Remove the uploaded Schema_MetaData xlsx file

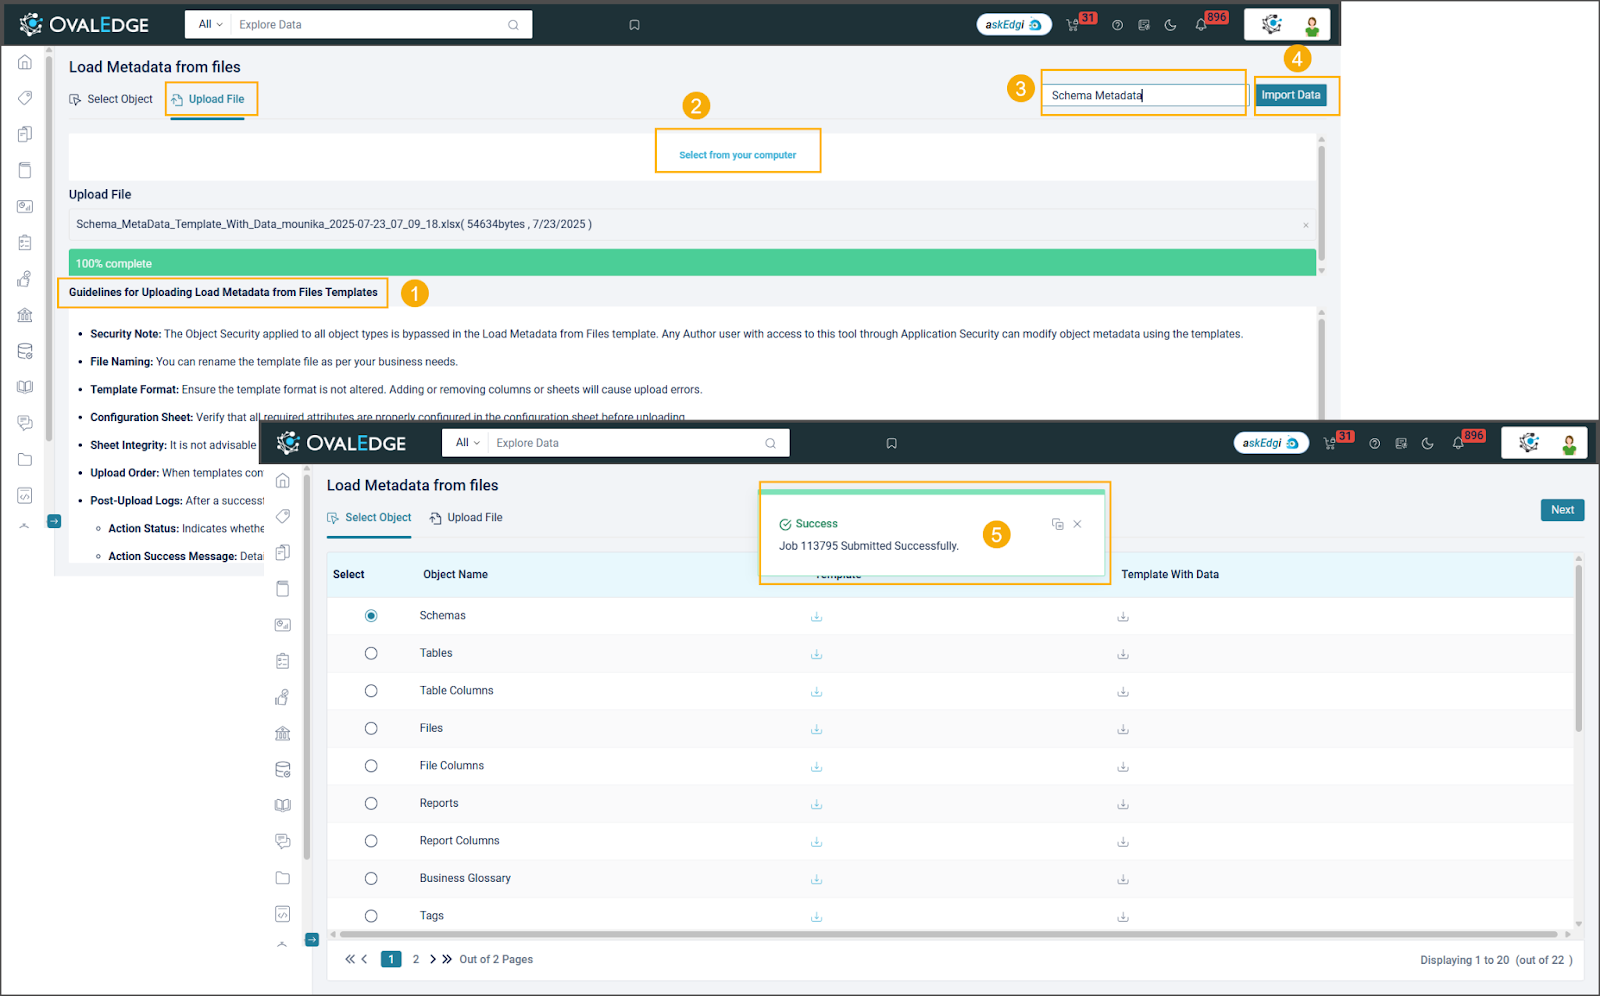(x=1306, y=225)
